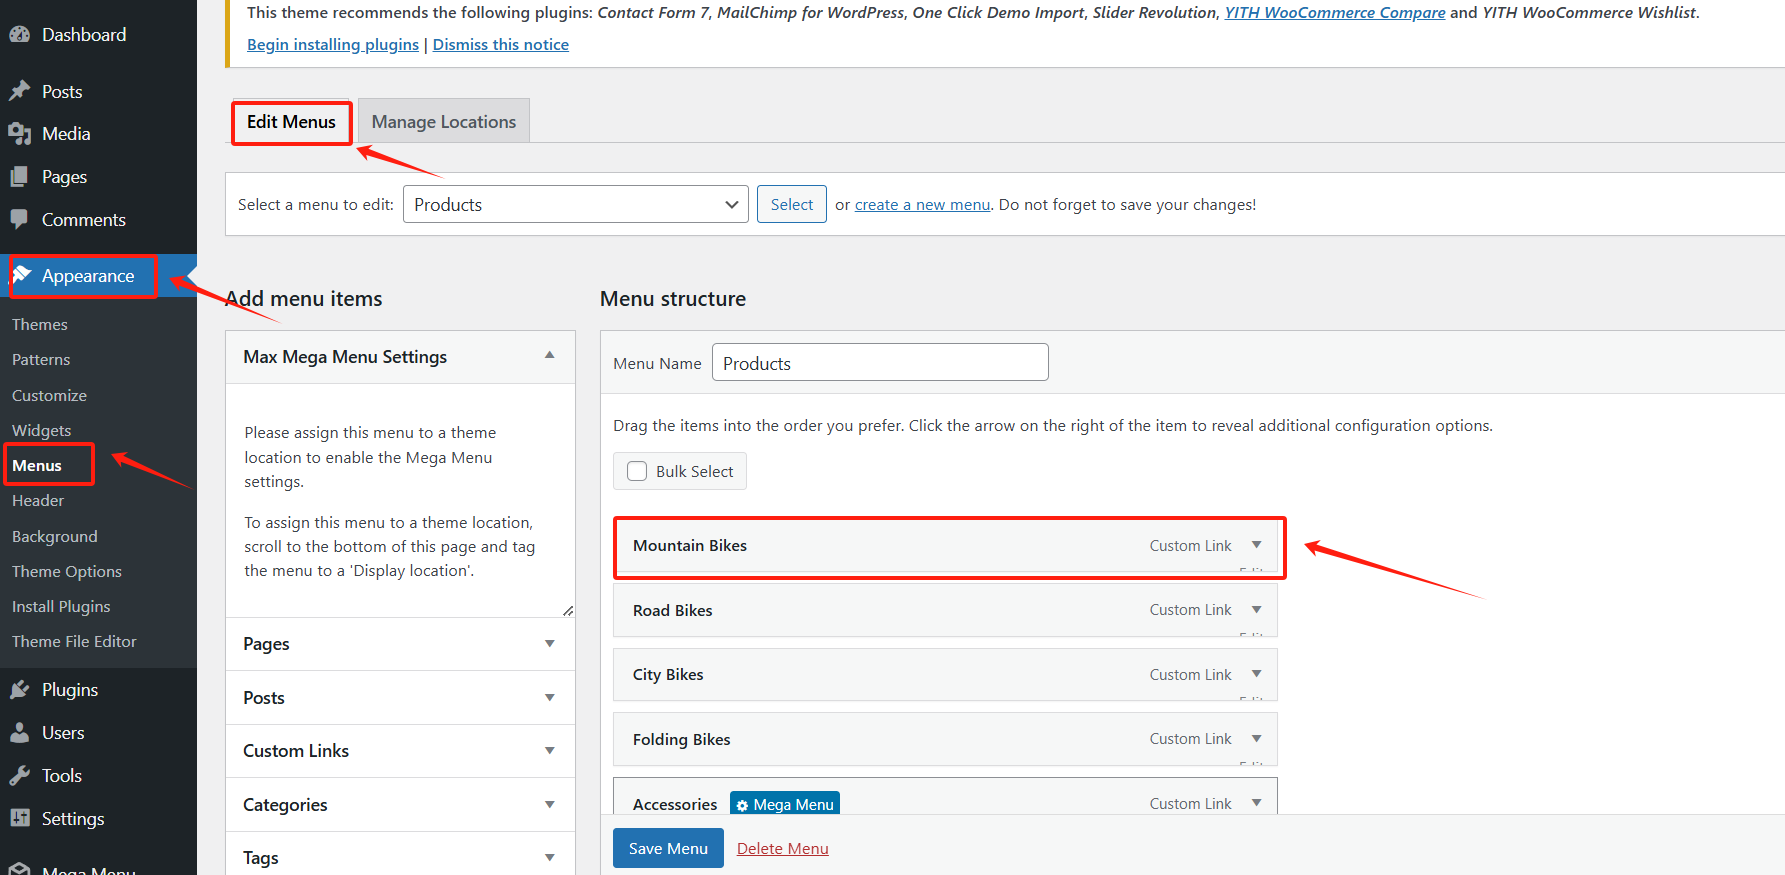The width and height of the screenshot is (1785, 875).
Task: Click the Settings sliders icon
Action: click(x=20, y=818)
